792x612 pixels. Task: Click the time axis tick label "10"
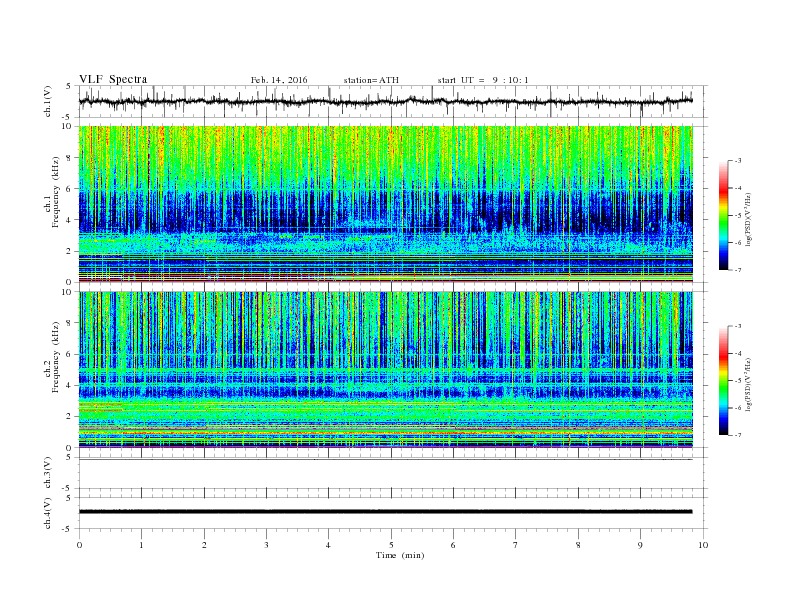(x=703, y=545)
